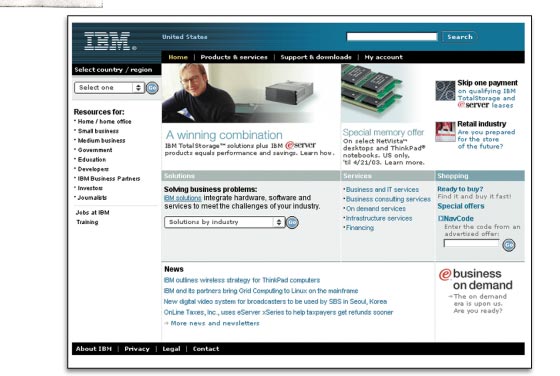Click Skip one payment headline
The width and height of the screenshot is (560, 376).
(488, 83)
